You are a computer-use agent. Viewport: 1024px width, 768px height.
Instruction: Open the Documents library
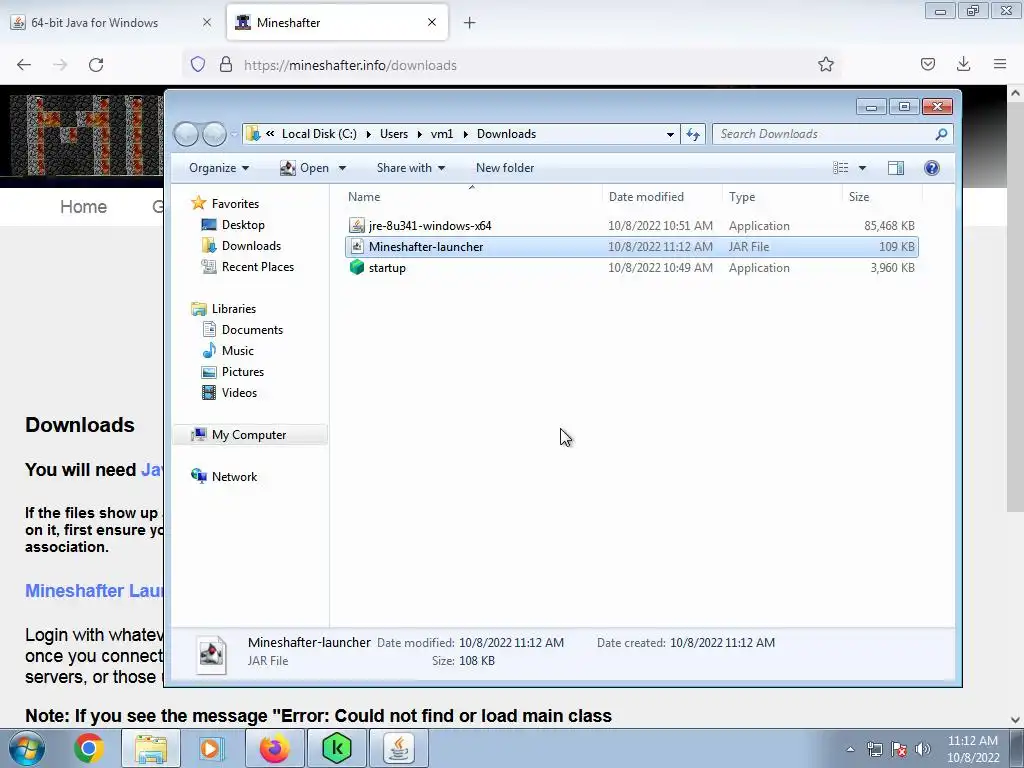[252, 329]
